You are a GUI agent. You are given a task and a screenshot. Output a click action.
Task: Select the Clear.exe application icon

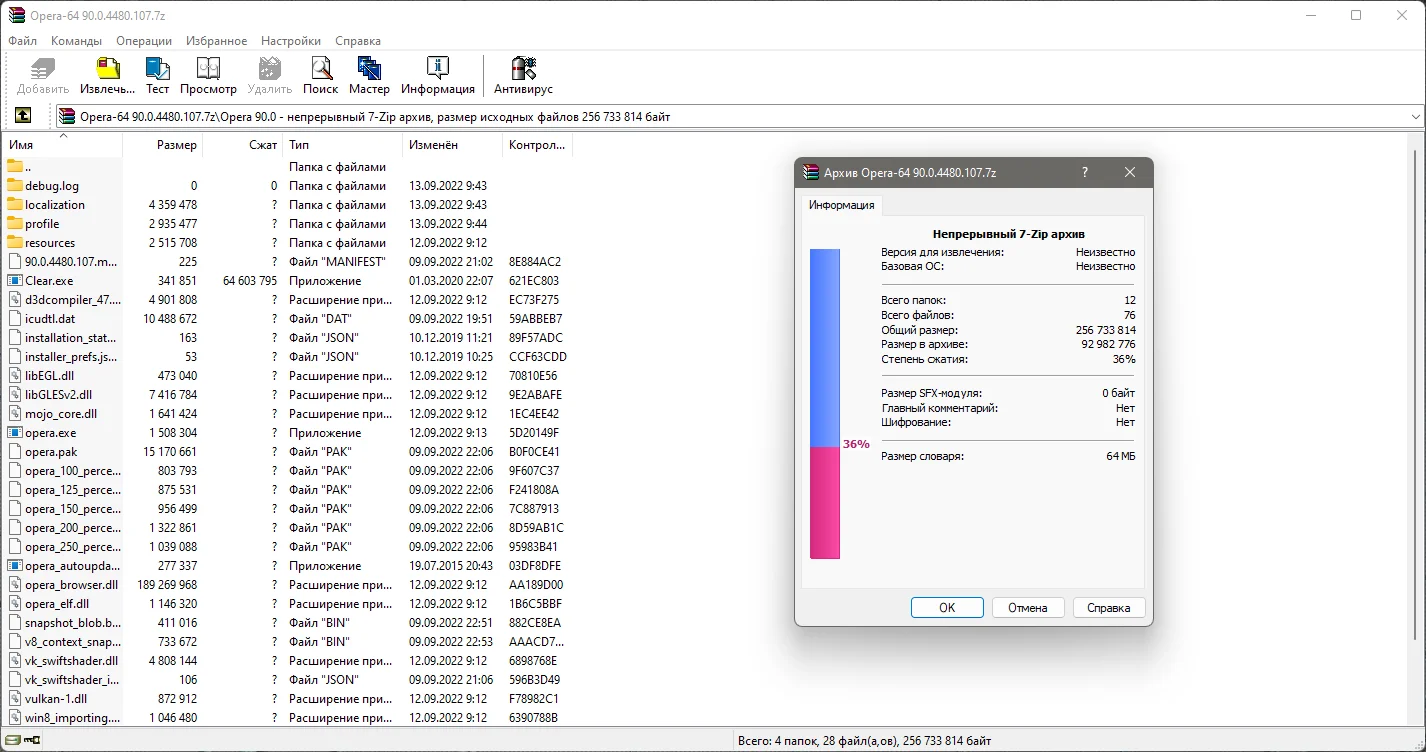[15, 280]
